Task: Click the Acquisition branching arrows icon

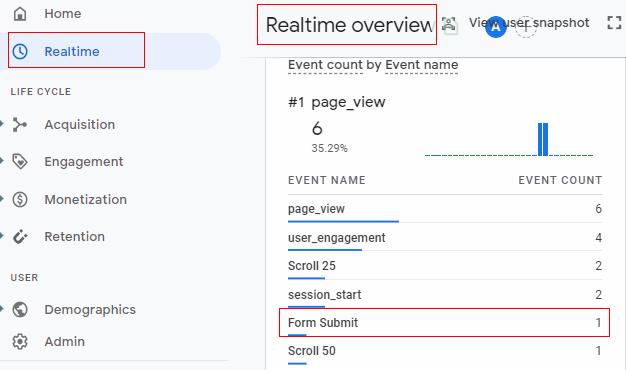Action: (x=20, y=125)
